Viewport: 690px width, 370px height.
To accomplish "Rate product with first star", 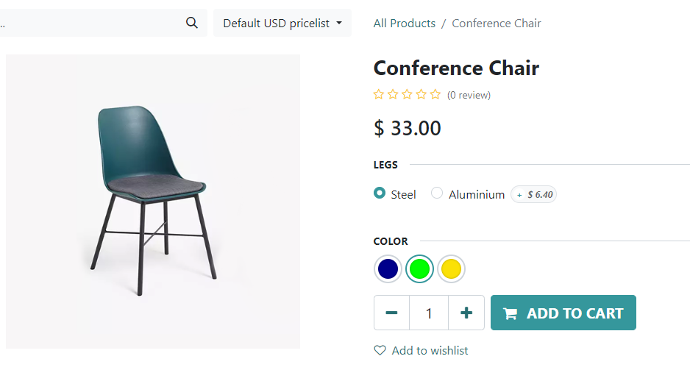I will (378, 94).
